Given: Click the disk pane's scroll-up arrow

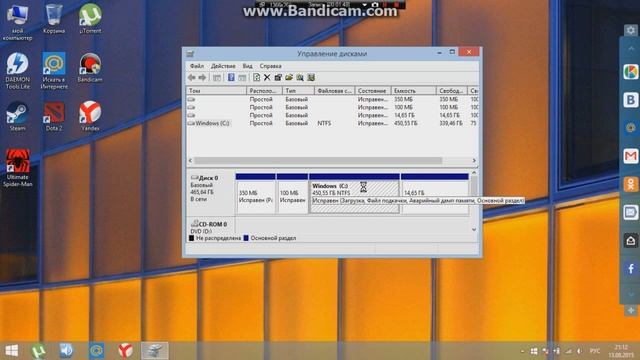Looking at the screenshot, I should point(474,173).
